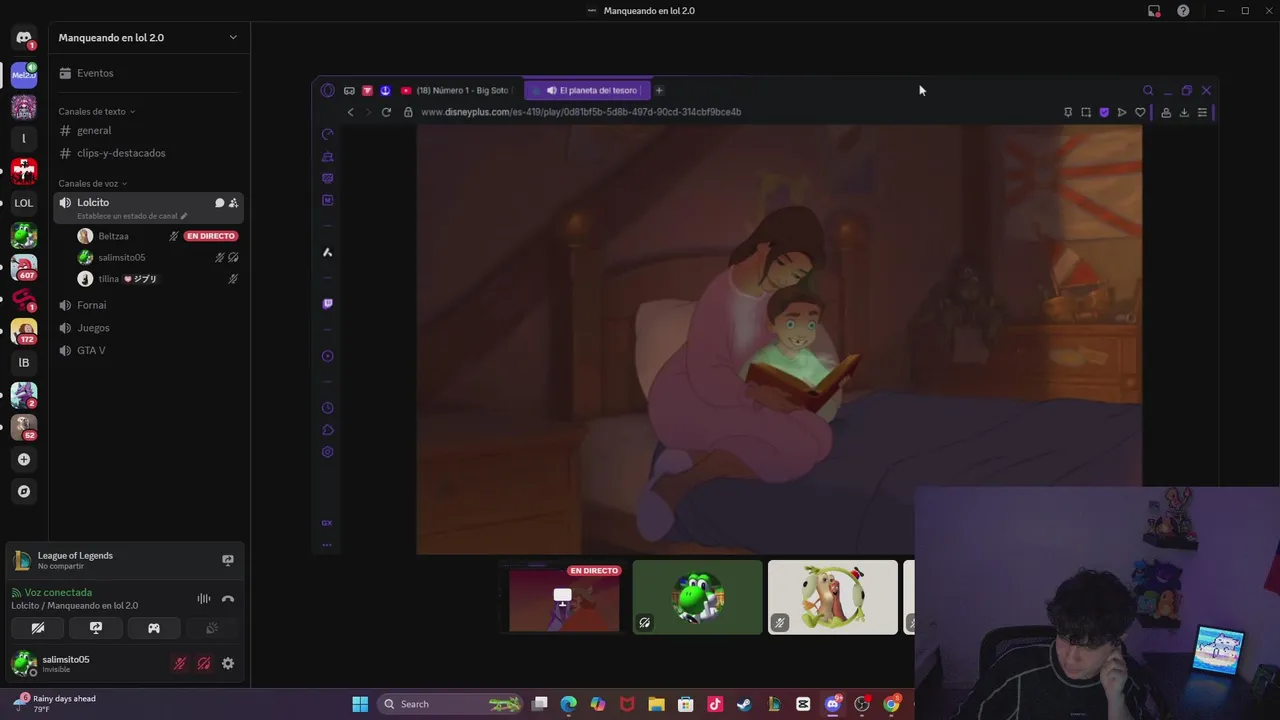Share your screen in the voice panel
The height and width of the screenshot is (720, 1280).
(96, 628)
